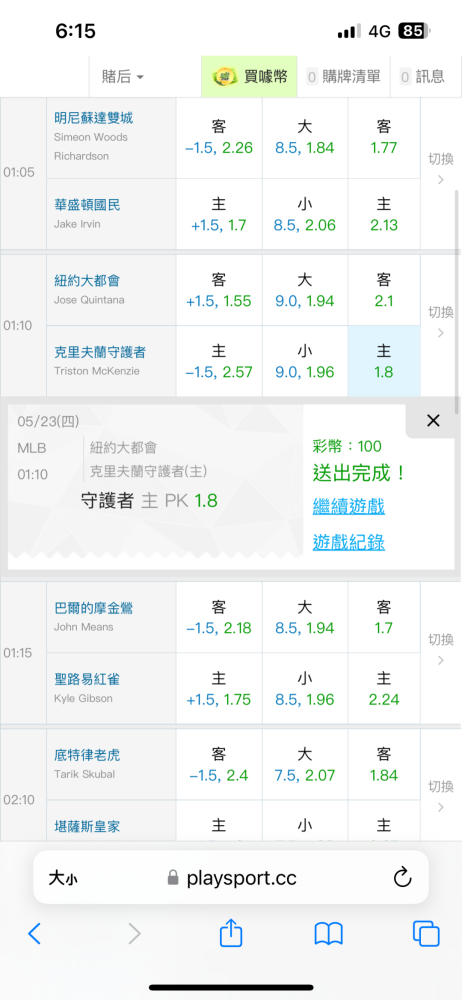Viewport: 462px width, 1000px height.
Task: Tap the reload page icon
Action: click(x=402, y=878)
